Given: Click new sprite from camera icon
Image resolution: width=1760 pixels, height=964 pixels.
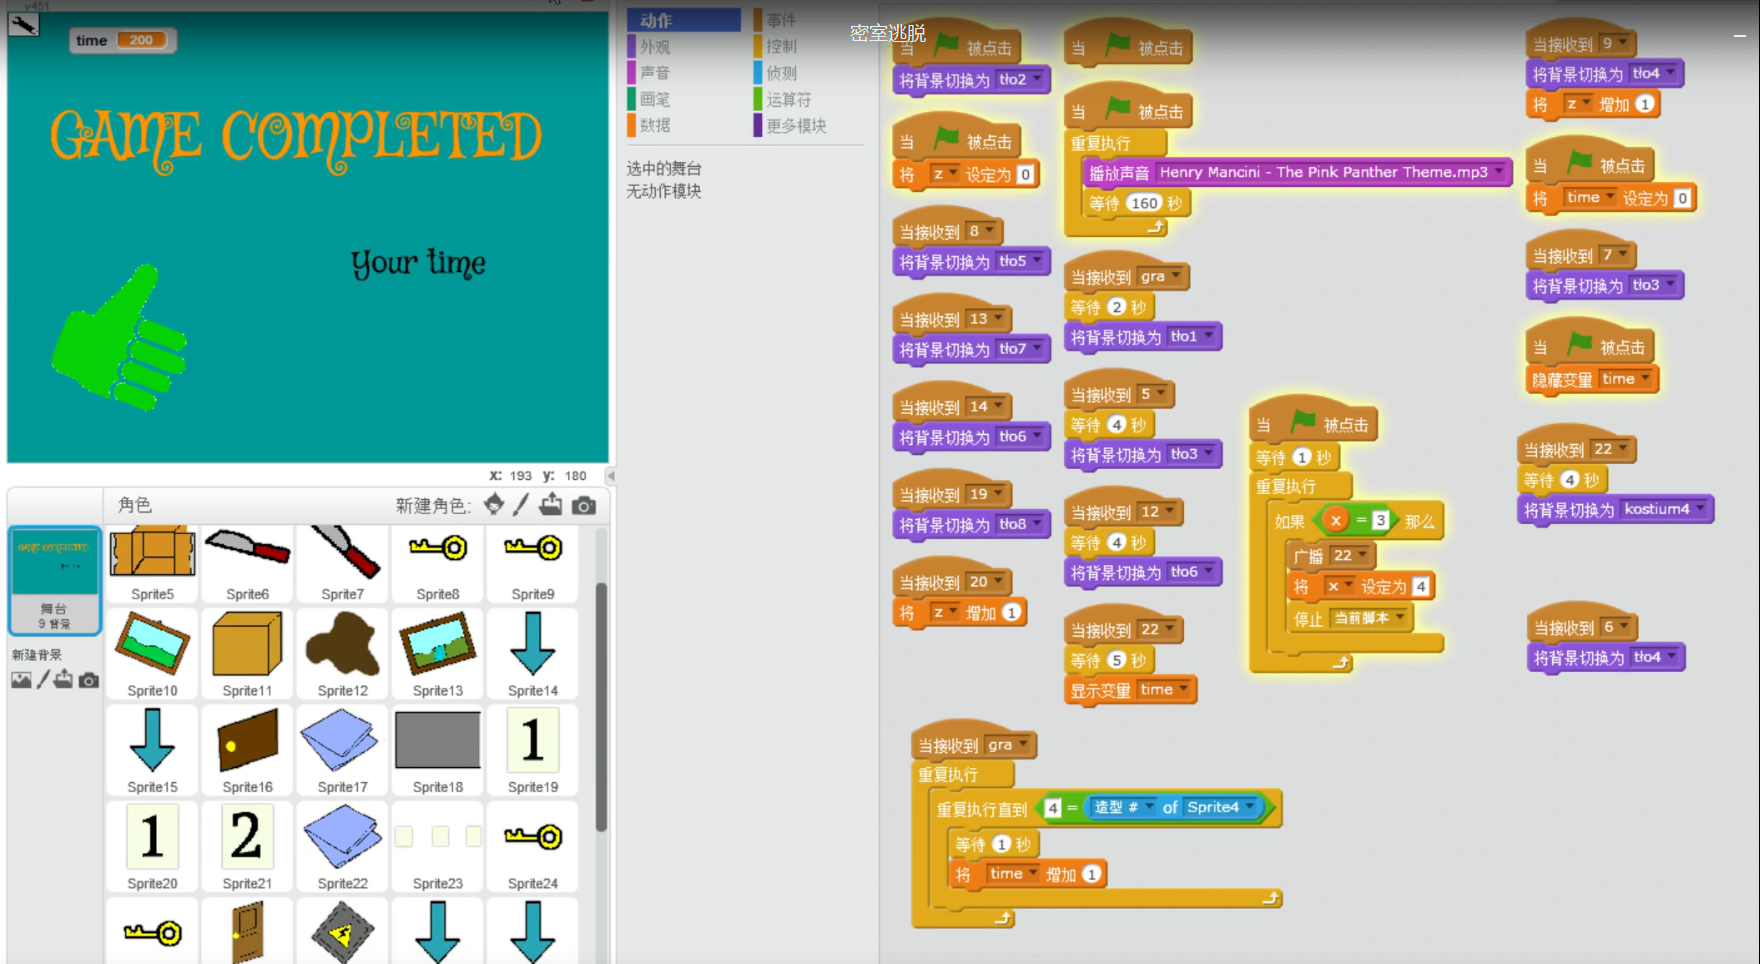Looking at the screenshot, I should click(x=584, y=506).
